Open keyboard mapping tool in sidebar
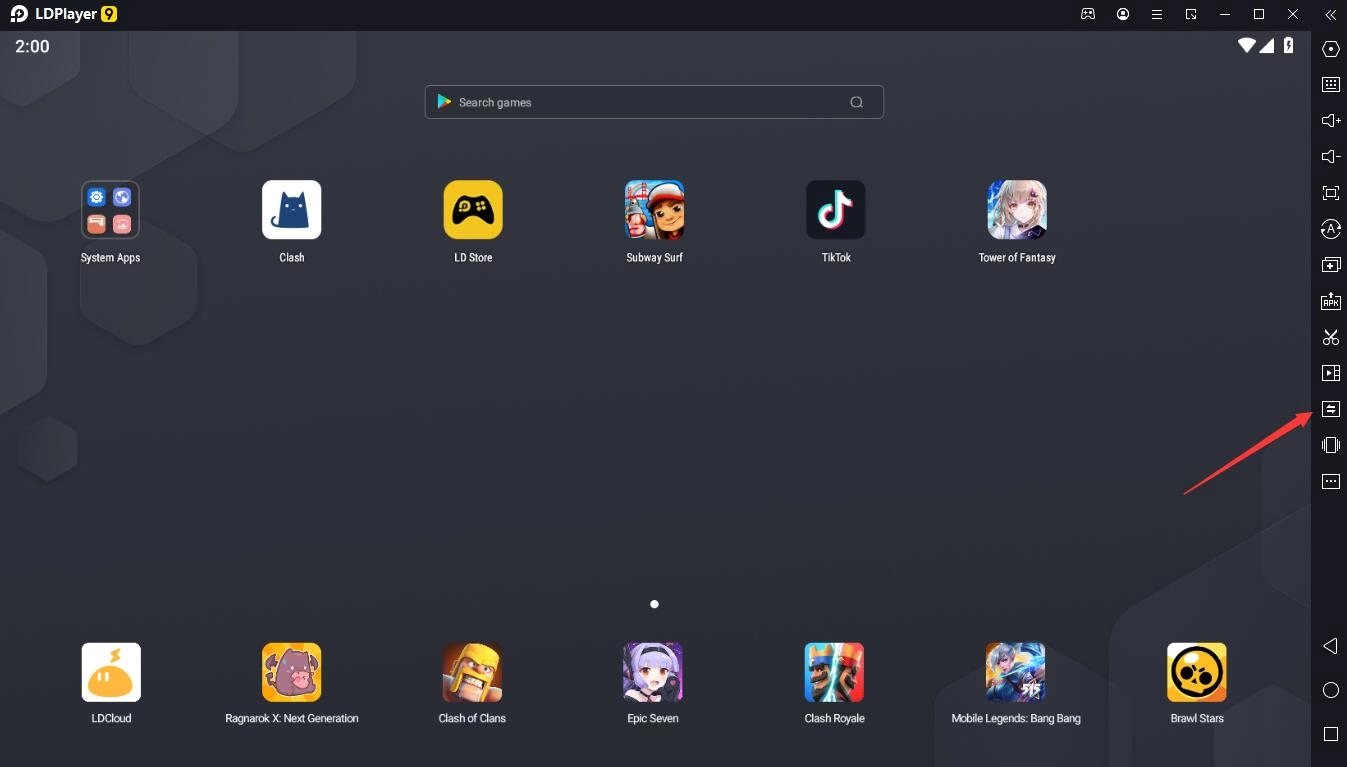1347x767 pixels. (x=1331, y=85)
